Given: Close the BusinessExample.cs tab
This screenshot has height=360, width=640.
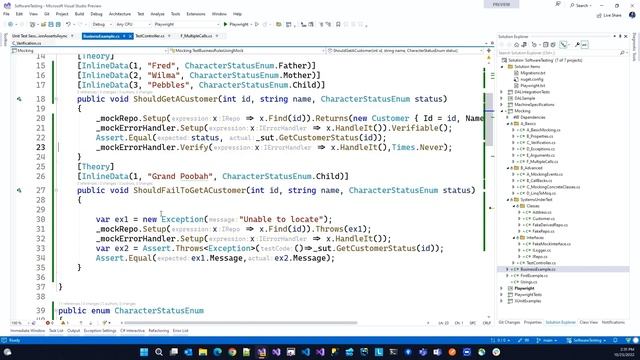Looking at the screenshot, I should (x=131, y=36).
